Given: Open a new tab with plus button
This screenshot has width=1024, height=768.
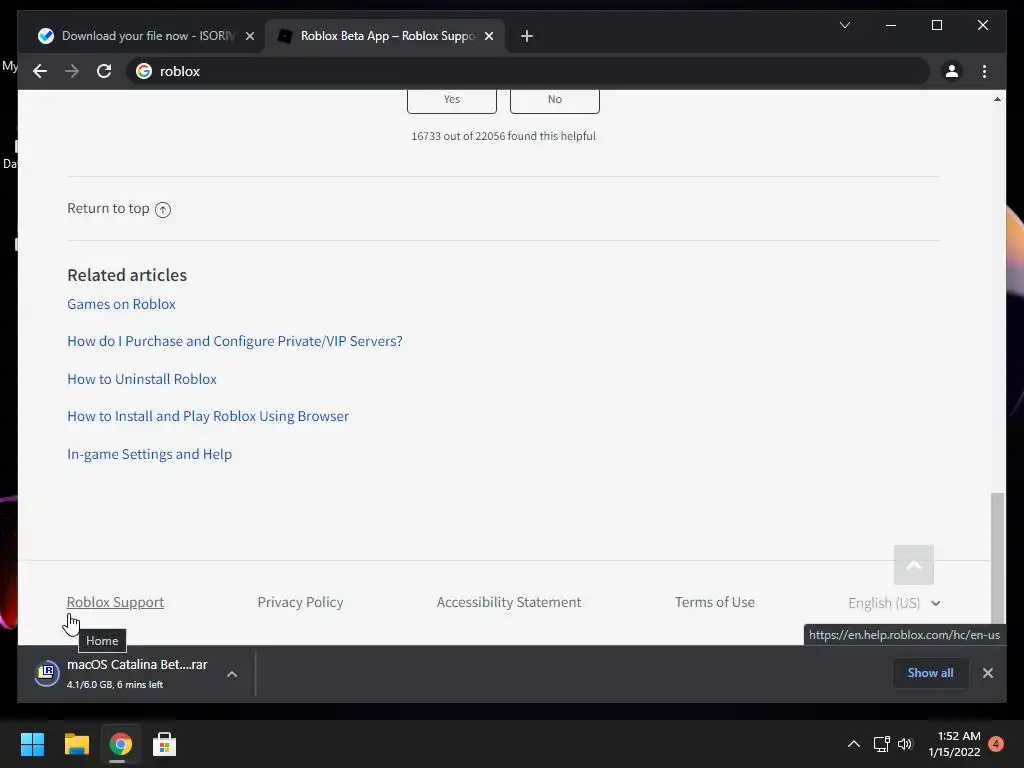Looking at the screenshot, I should tap(527, 36).
